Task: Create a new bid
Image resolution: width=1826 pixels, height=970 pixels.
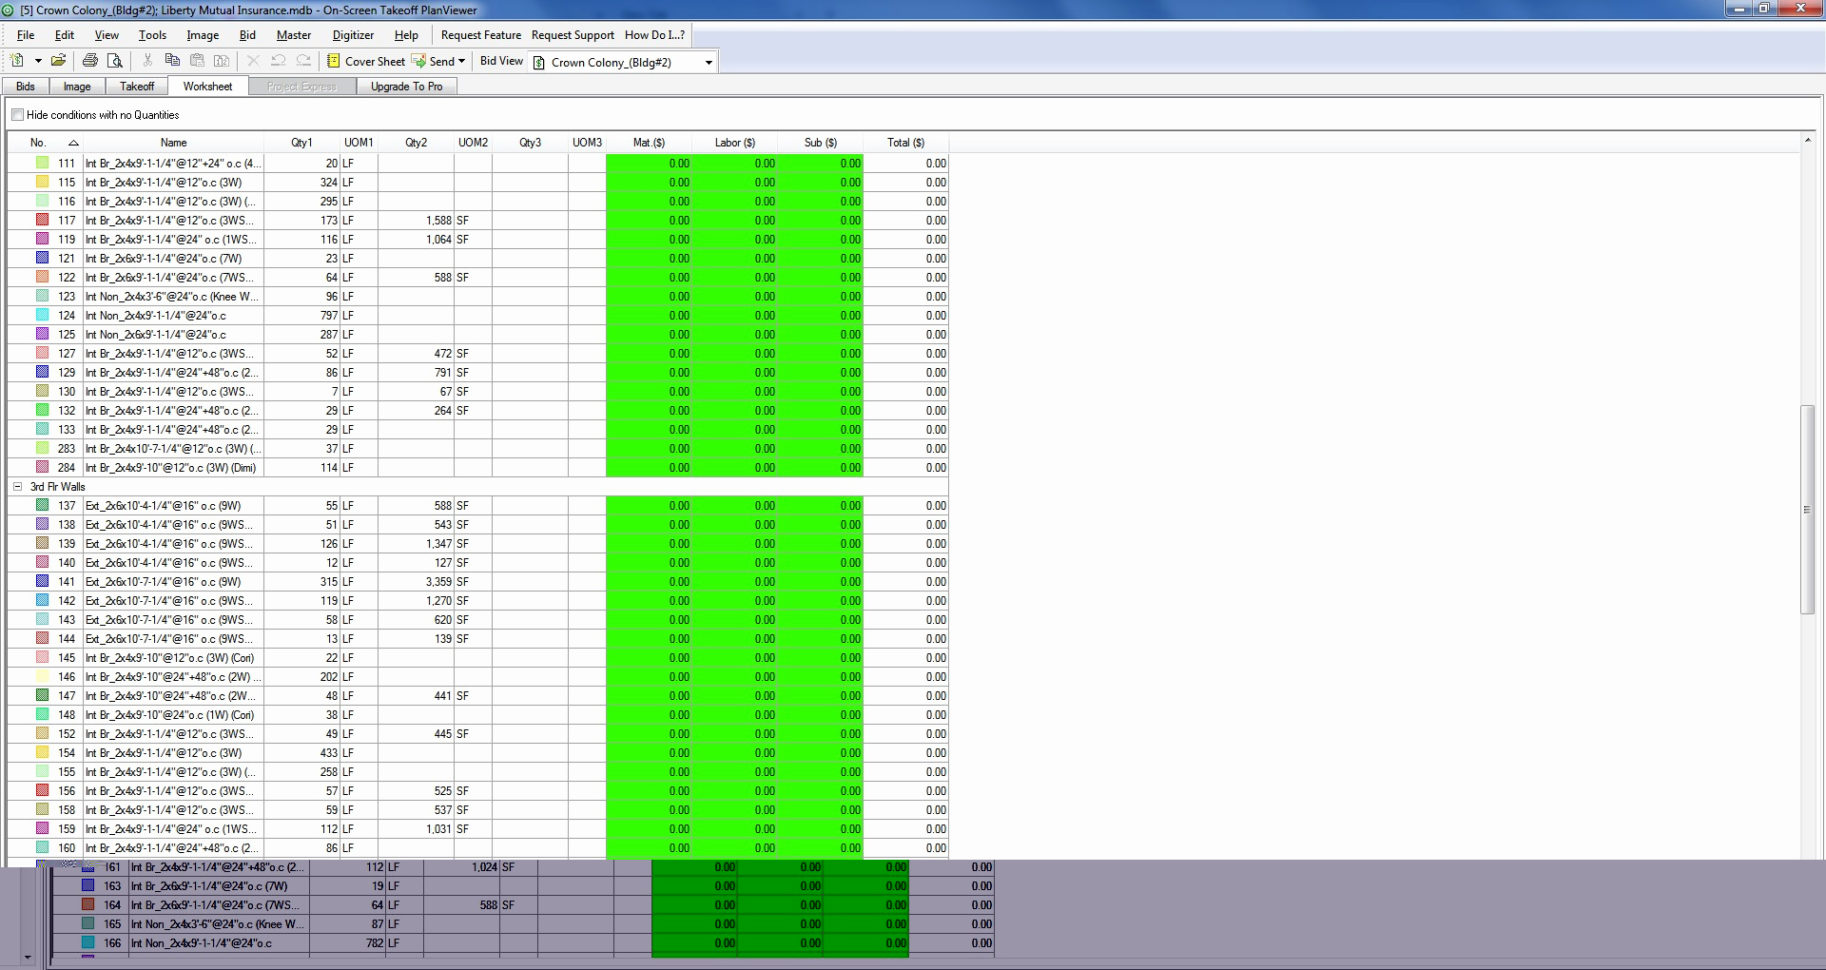Action: [16, 60]
